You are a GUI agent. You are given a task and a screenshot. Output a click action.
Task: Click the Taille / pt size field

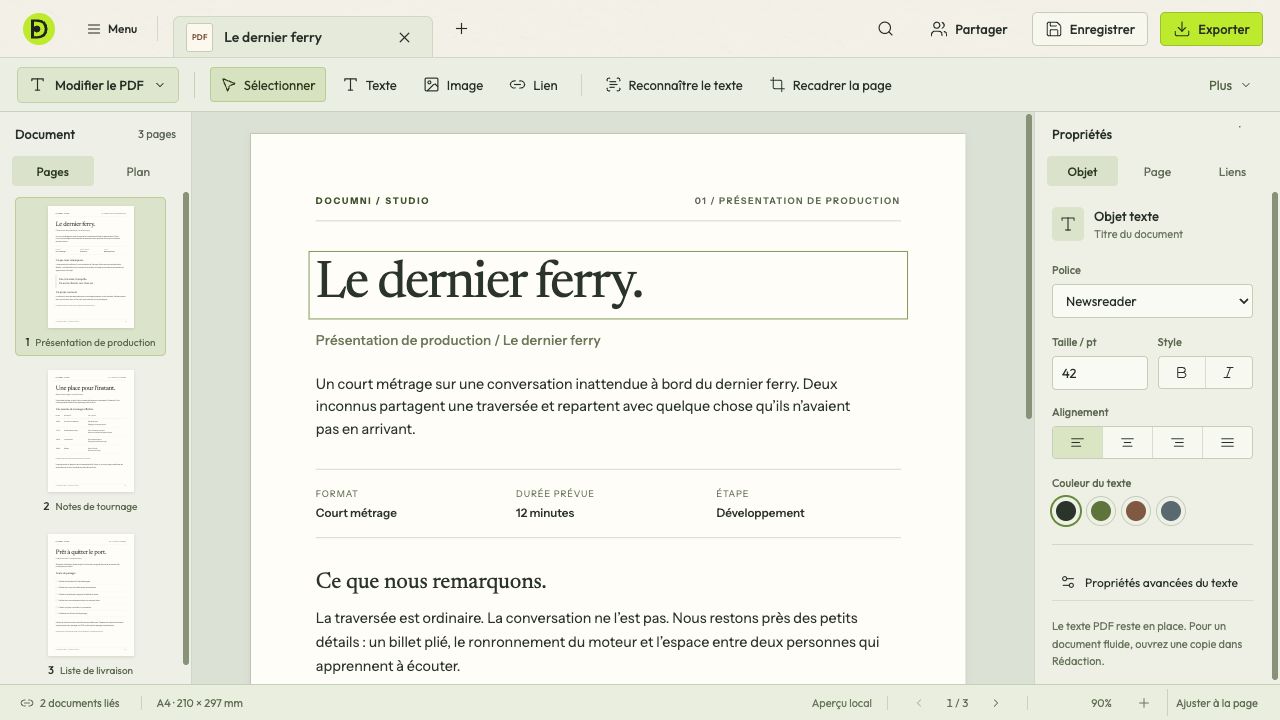click(1099, 373)
